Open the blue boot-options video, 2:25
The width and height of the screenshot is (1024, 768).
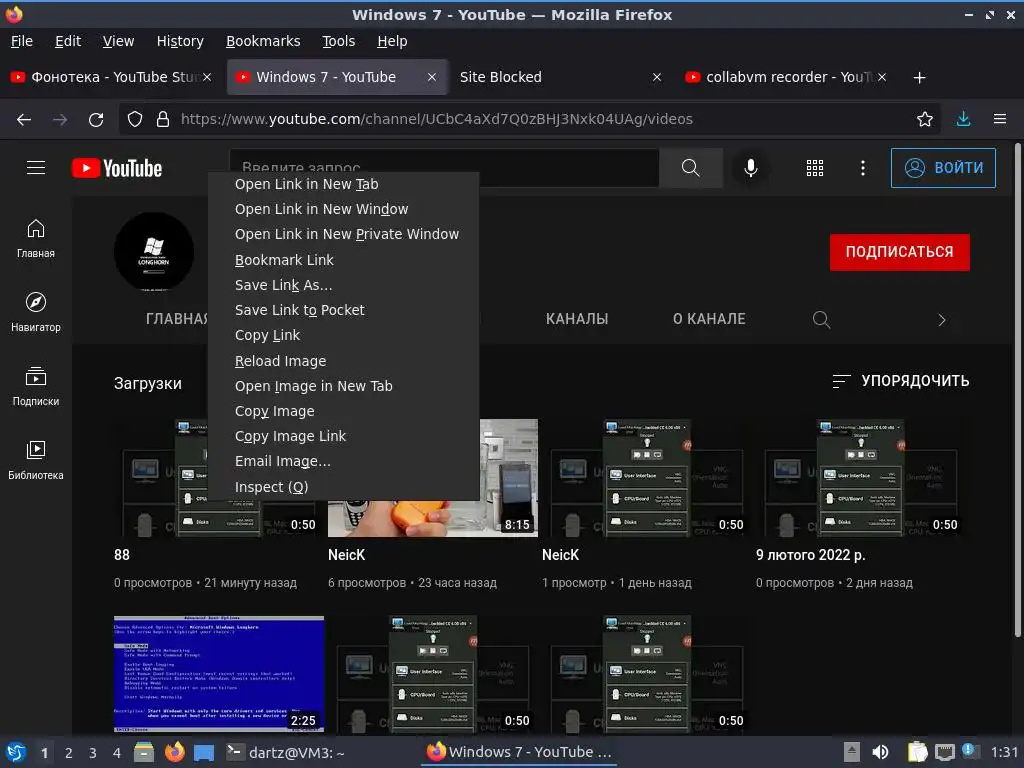click(x=219, y=674)
